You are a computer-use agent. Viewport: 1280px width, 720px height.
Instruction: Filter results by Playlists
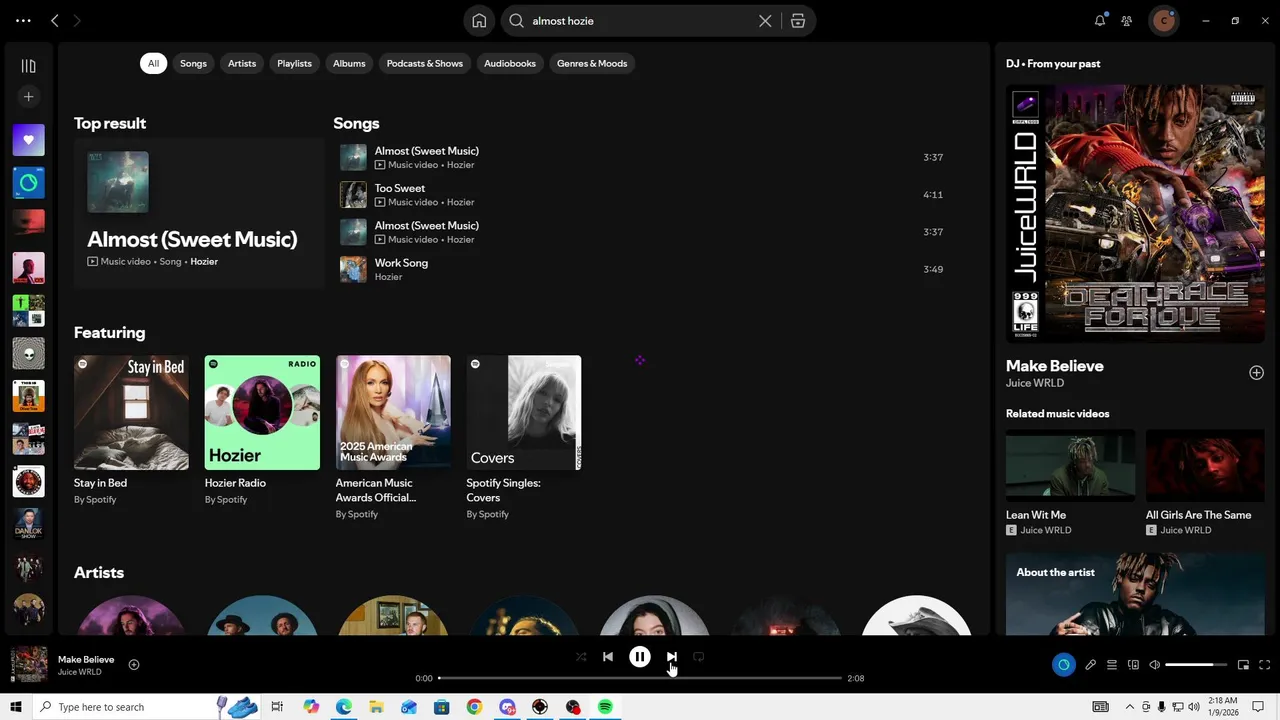click(x=294, y=63)
